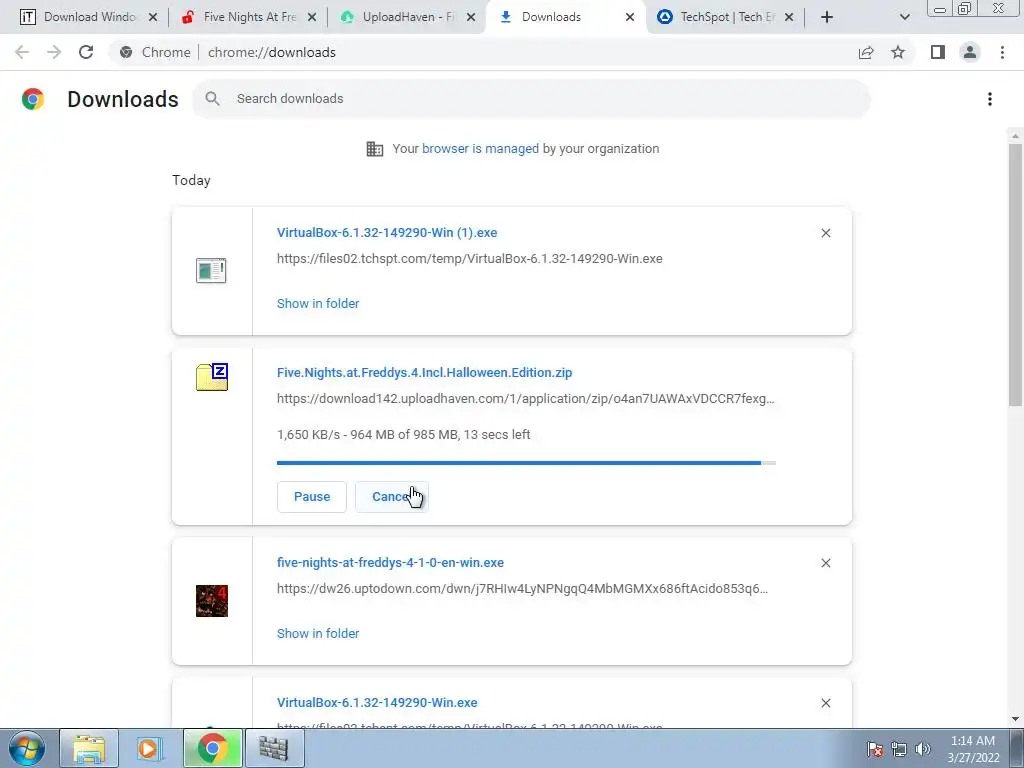The width and height of the screenshot is (1024, 768).
Task: Click the Today date heading
Action: tap(191, 180)
